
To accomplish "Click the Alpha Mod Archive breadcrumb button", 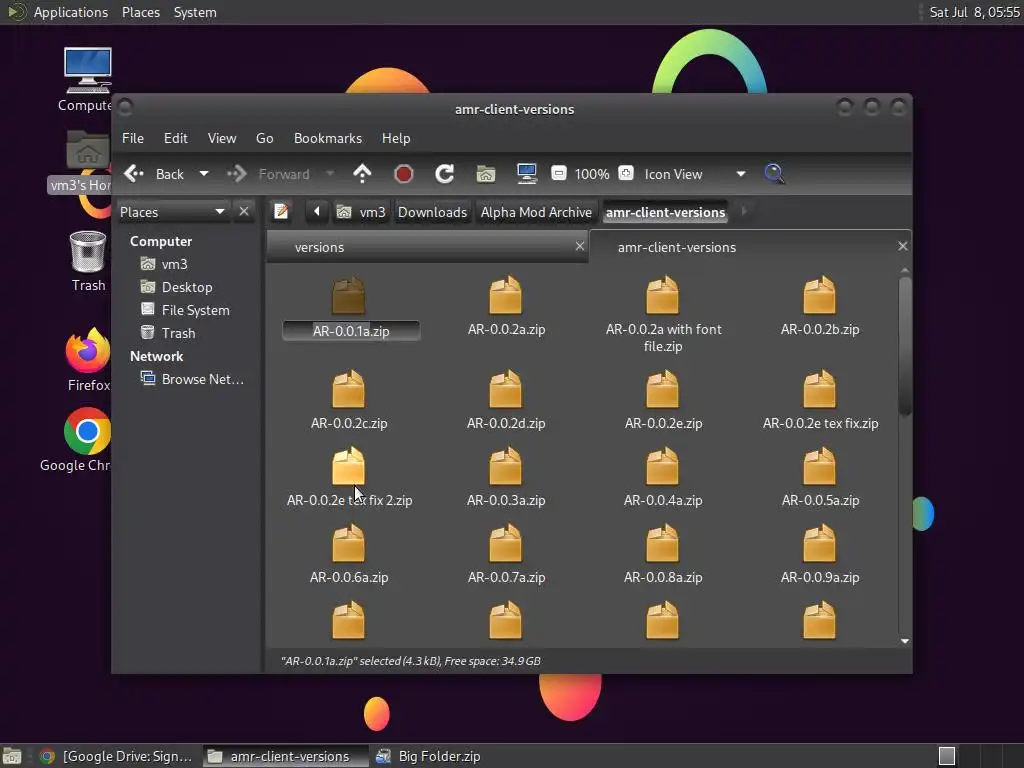I will click(x=536, y=212).
